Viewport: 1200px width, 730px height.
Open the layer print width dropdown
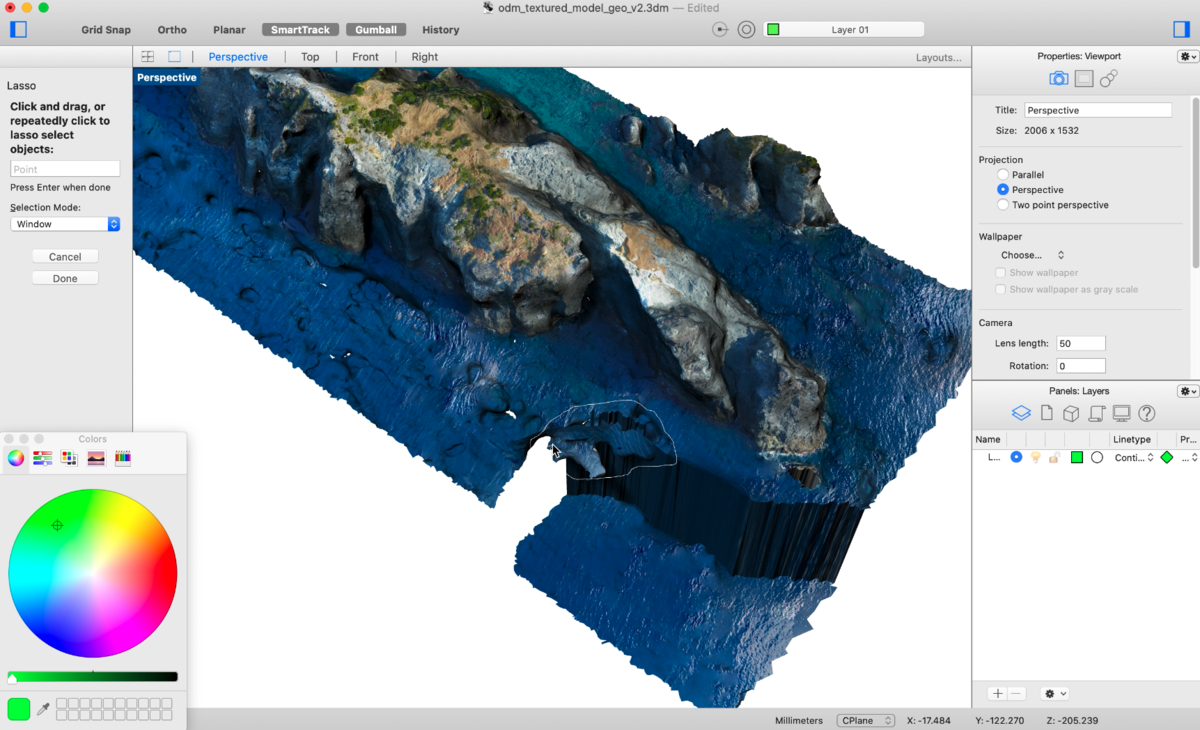click(x=1189, y=457)
